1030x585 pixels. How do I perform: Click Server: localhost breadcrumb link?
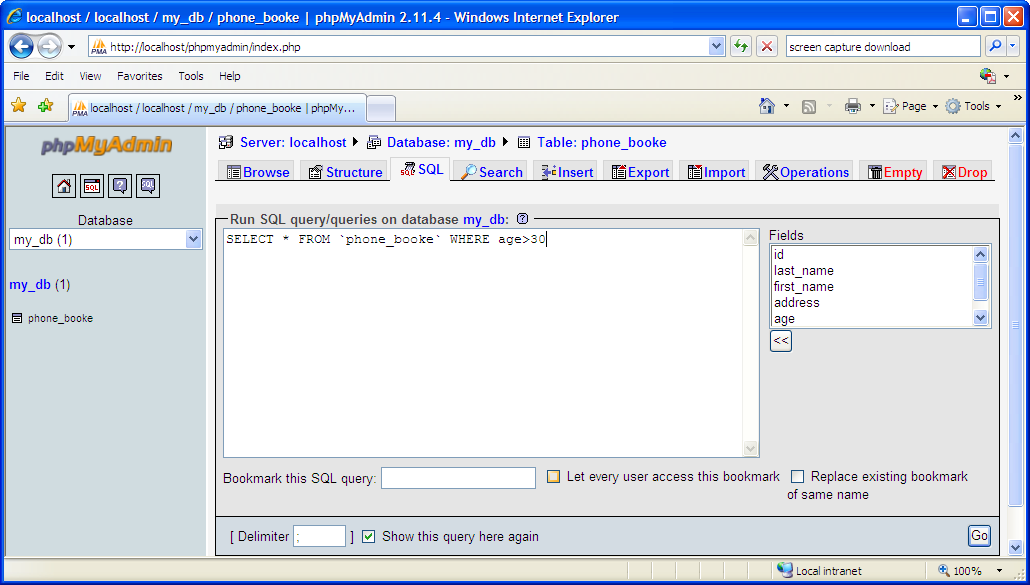coord(293,142)
